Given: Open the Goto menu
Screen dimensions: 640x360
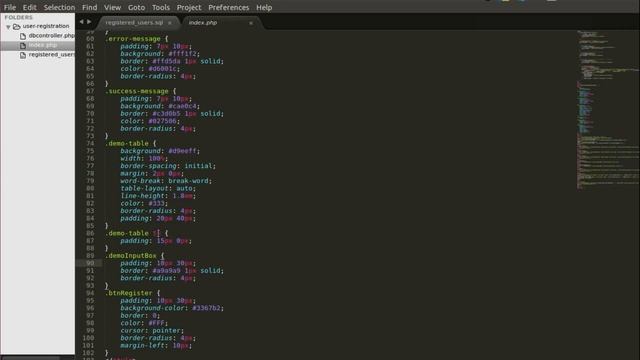Looking at the screenshot, I should coord(136,7).
